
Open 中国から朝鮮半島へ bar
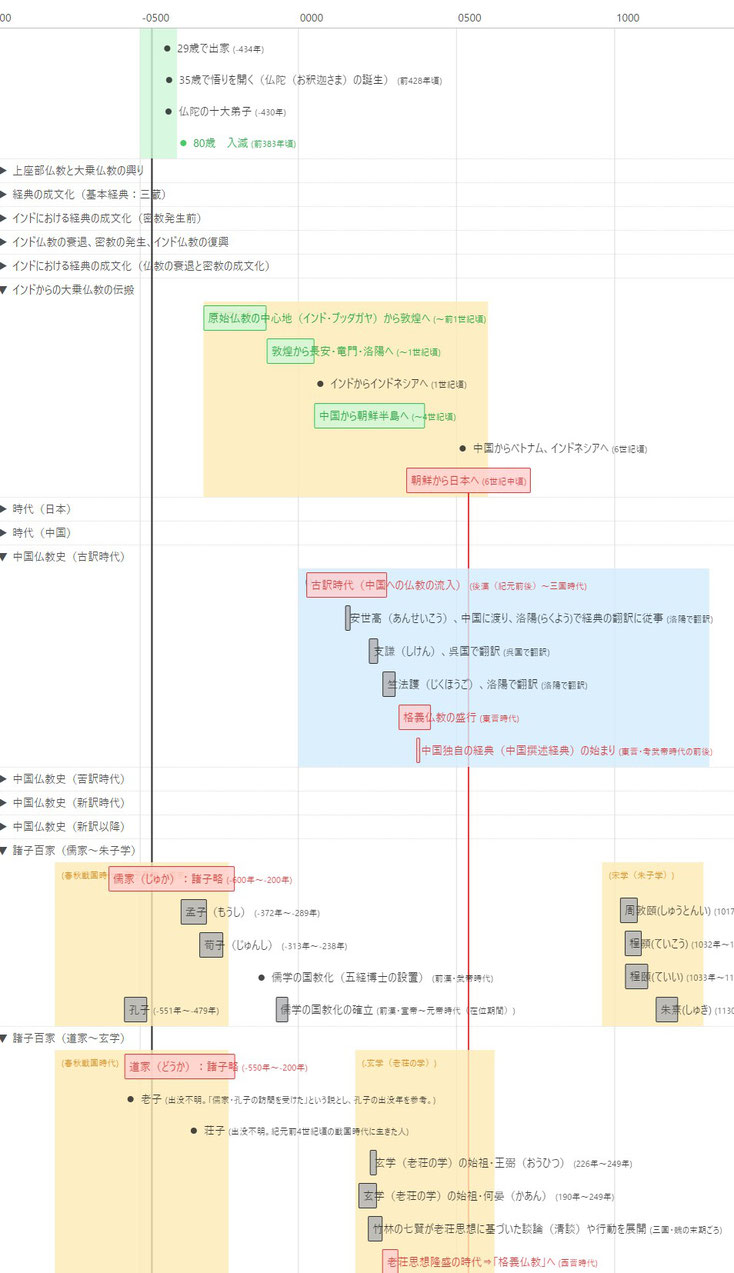click(370, 416)
